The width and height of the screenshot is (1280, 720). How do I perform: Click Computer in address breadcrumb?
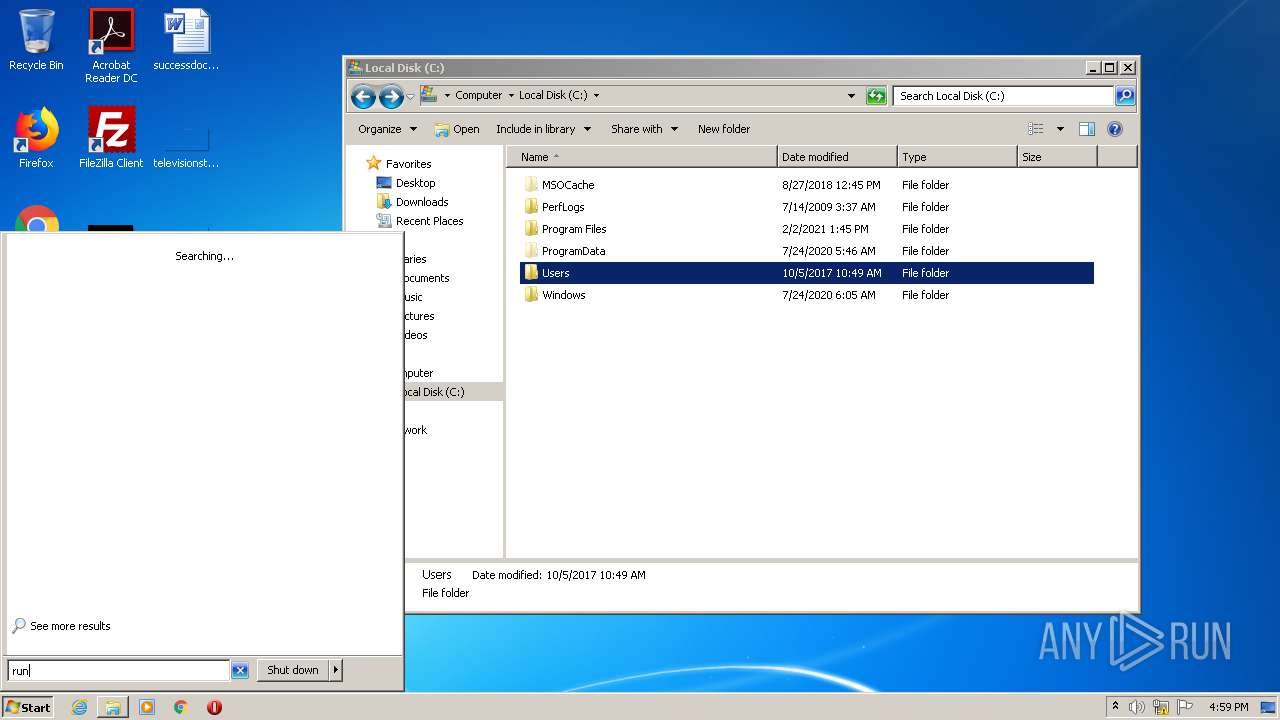coord(478,96)
